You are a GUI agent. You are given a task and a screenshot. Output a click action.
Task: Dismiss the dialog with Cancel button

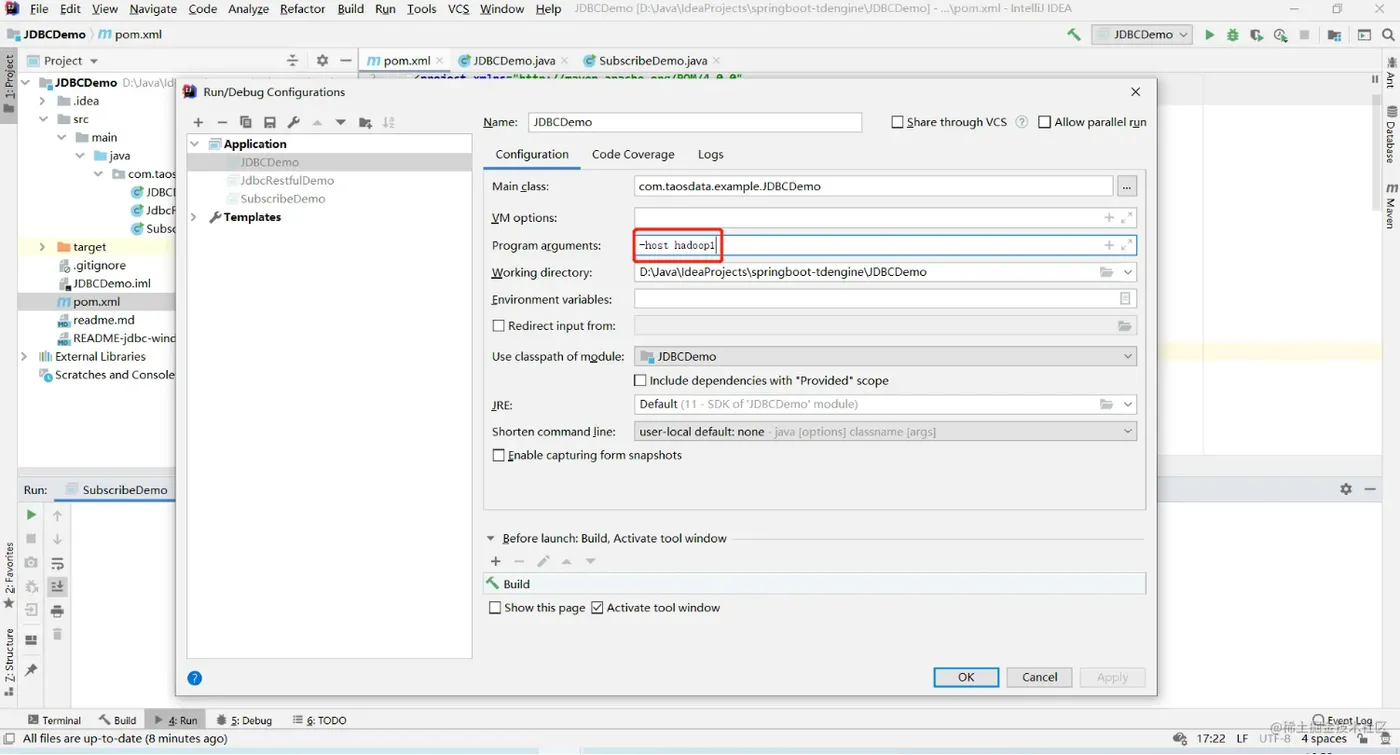(1040, 677)
